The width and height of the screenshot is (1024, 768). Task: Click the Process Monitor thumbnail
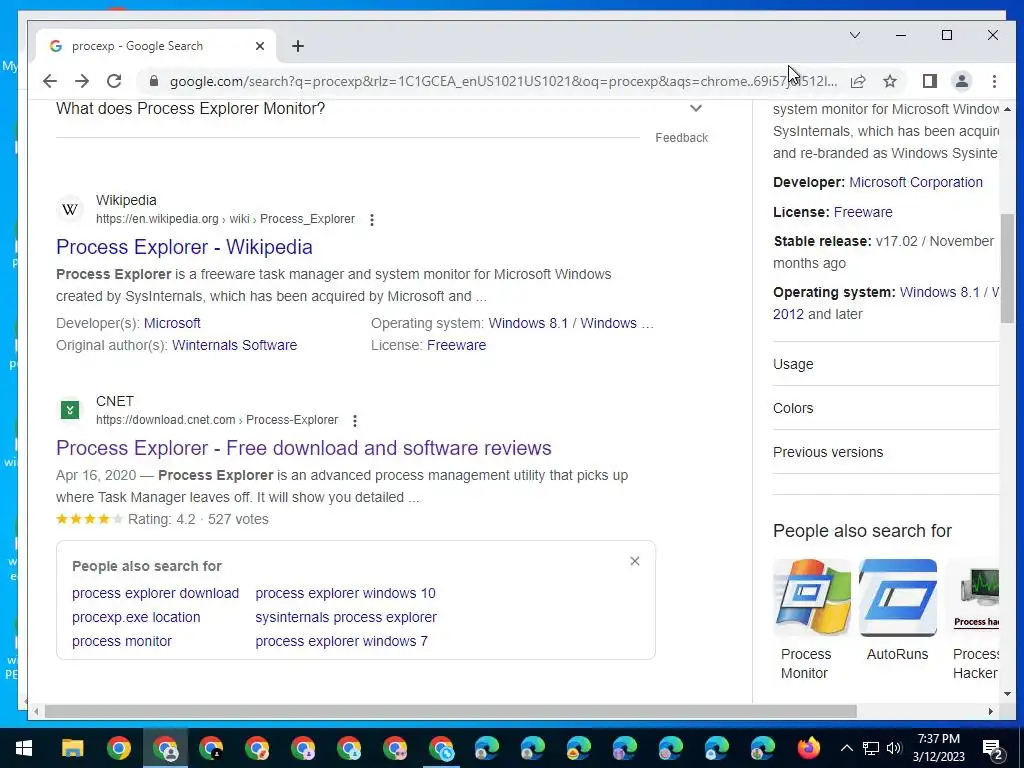point(812,598)
